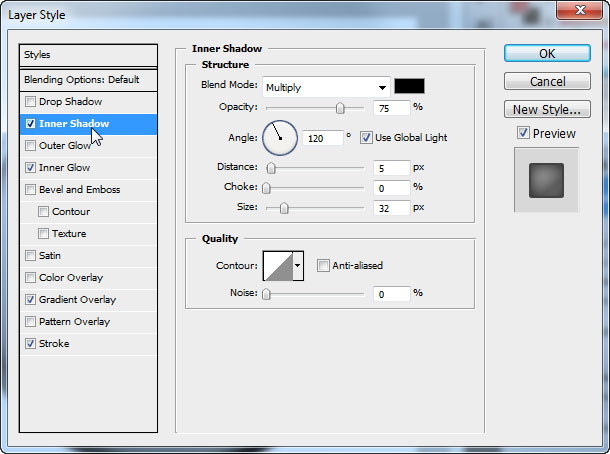Click the Size slider handle

click(x=284, y=208)
